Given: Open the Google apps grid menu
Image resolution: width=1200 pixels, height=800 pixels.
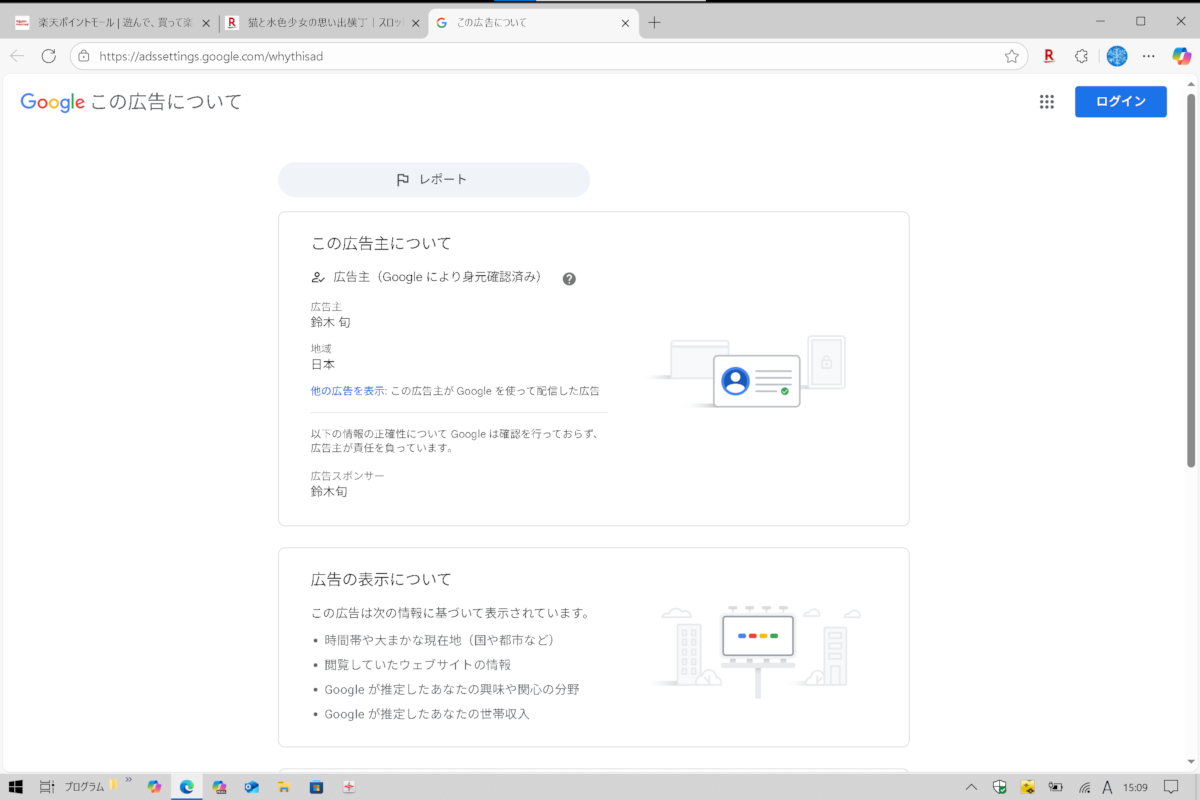Looking at the screenshot, I should pyautogui.click(x=1047, y=102).
